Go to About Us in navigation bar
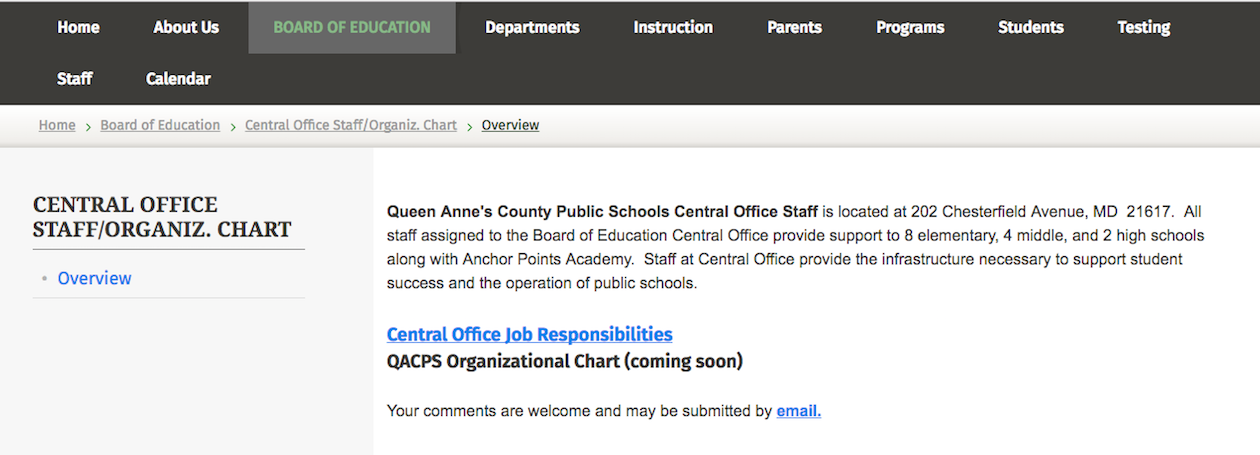The image size is (1260, 455). tap(186, 28)
